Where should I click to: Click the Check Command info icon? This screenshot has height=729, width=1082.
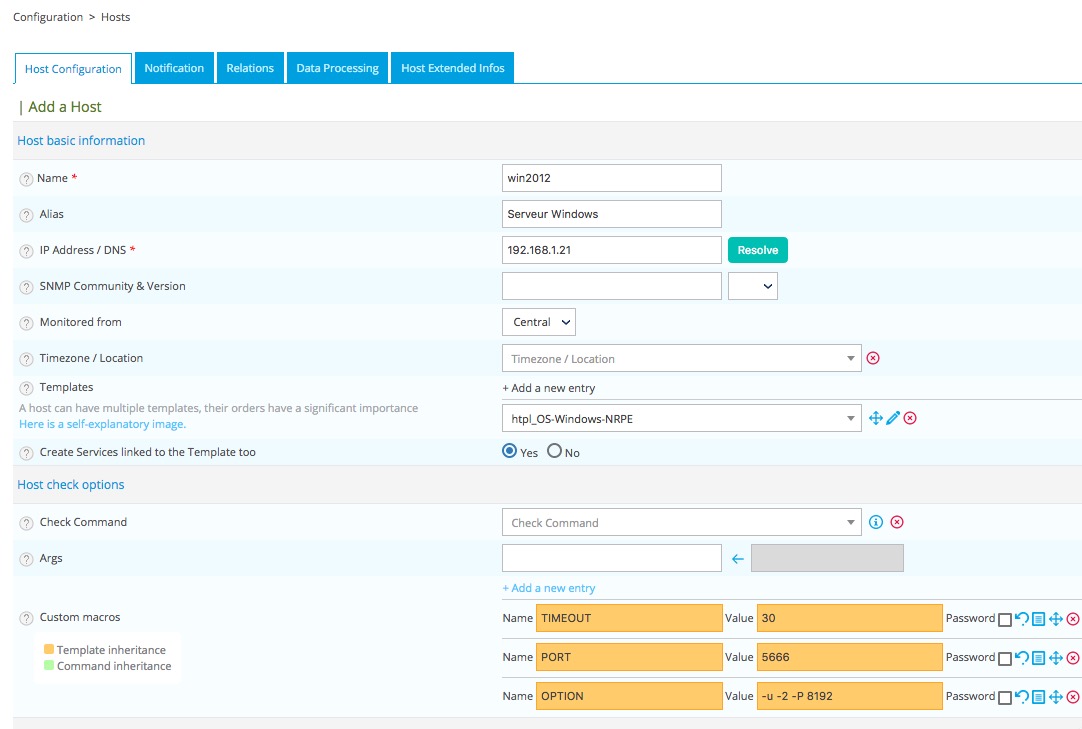tap(876, 522)
